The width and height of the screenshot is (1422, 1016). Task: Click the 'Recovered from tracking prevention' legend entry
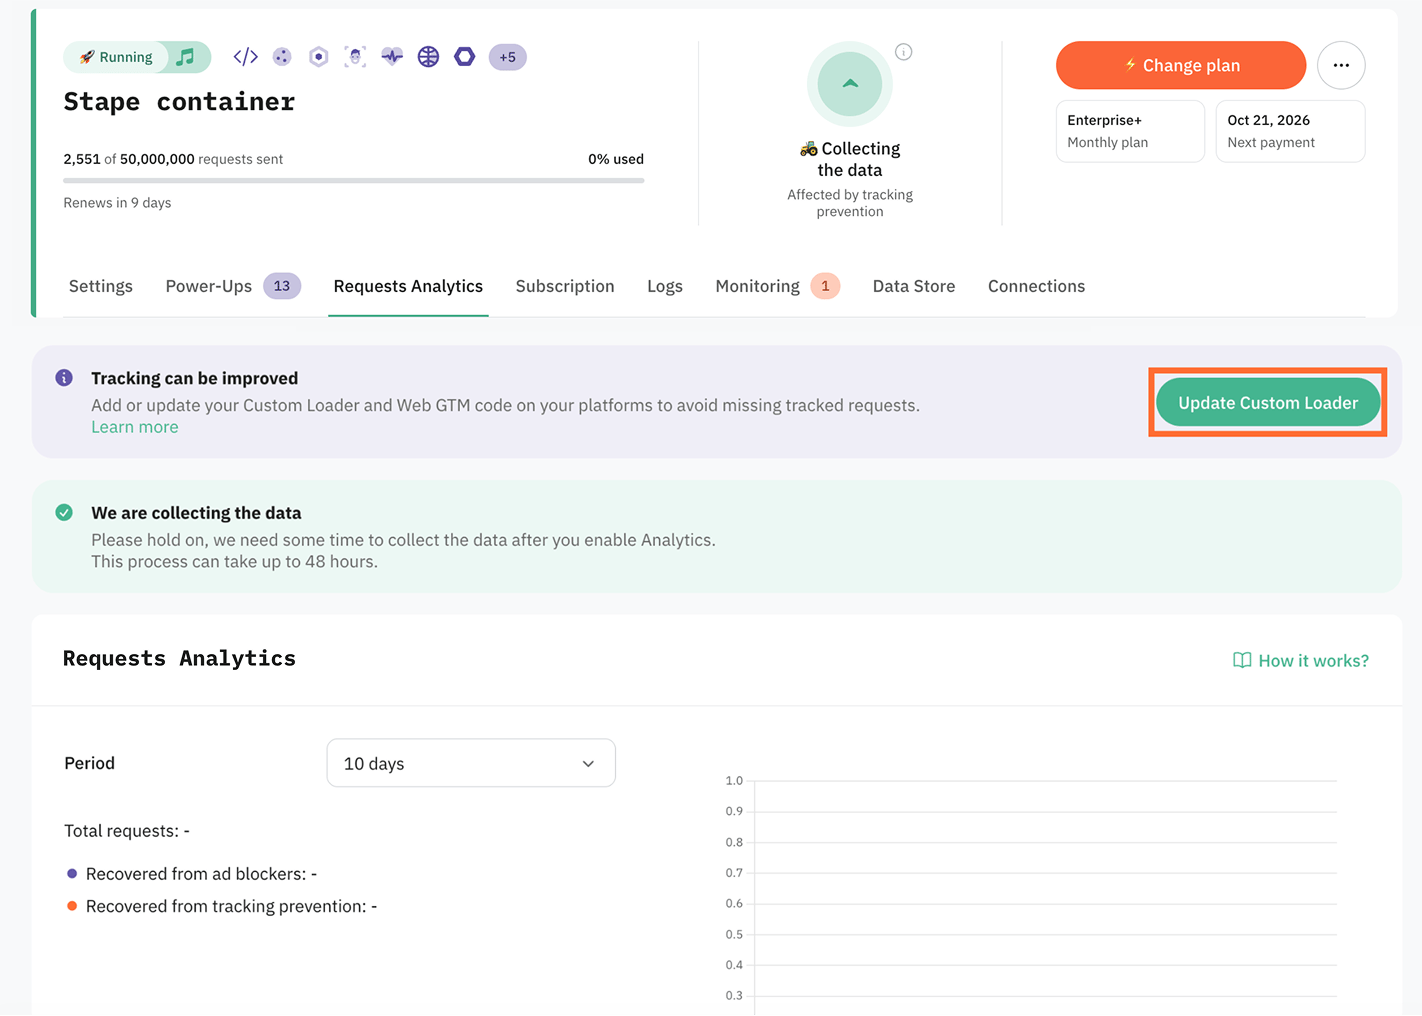click(x=222, y=906)
